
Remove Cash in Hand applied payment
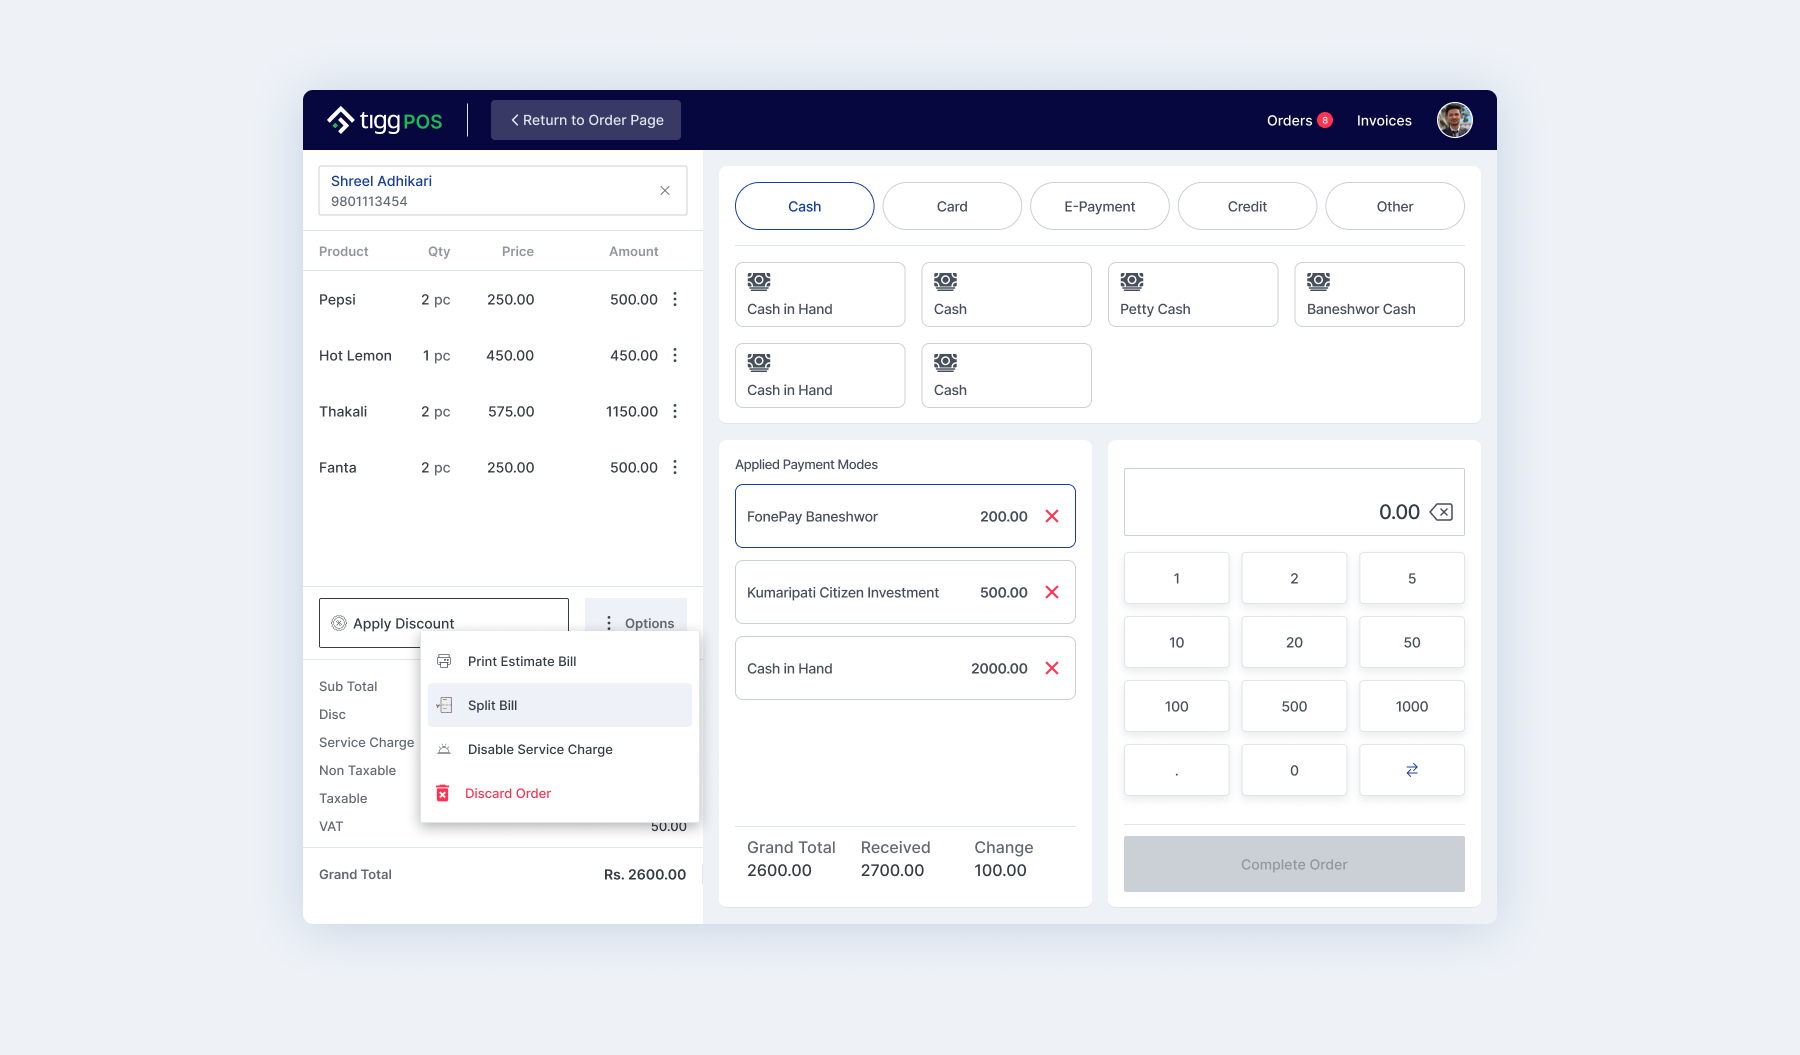click(x=1052, y=668)
